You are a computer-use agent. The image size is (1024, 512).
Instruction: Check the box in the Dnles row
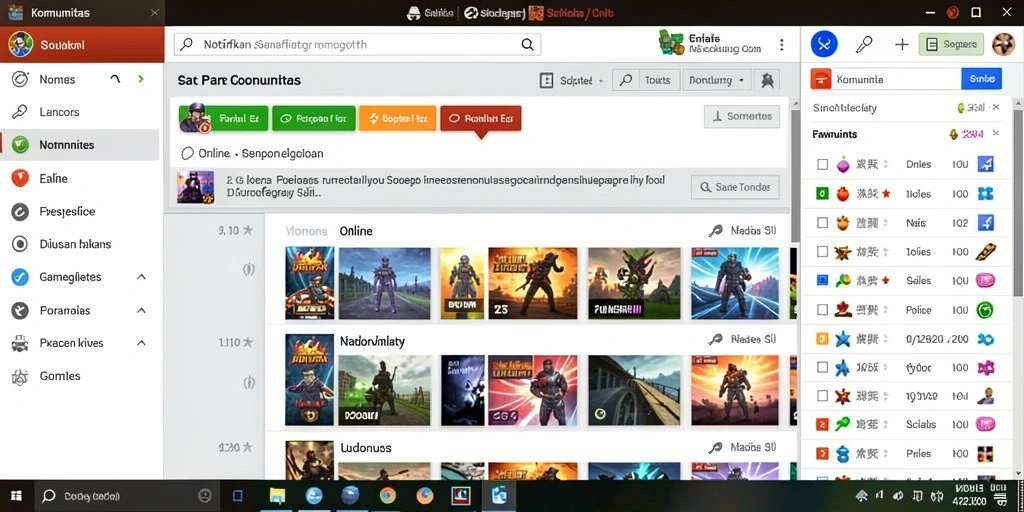[x=822, y=165]
